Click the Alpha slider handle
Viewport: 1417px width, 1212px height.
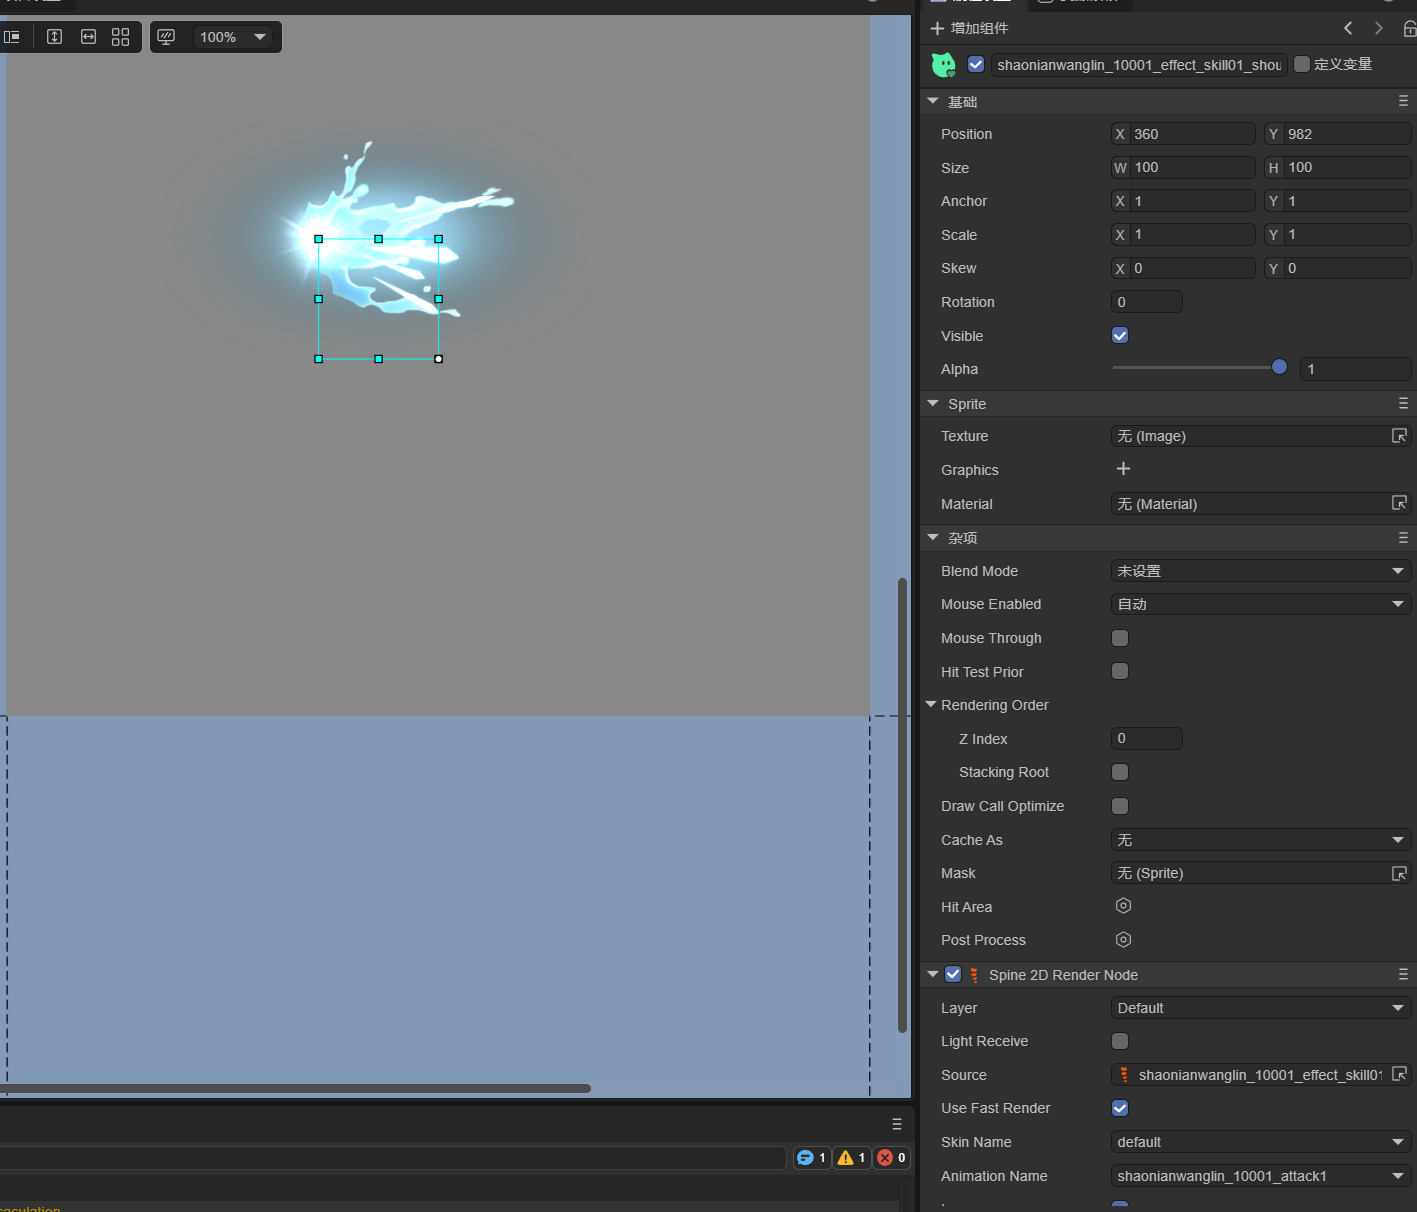tap(1279, 368)
